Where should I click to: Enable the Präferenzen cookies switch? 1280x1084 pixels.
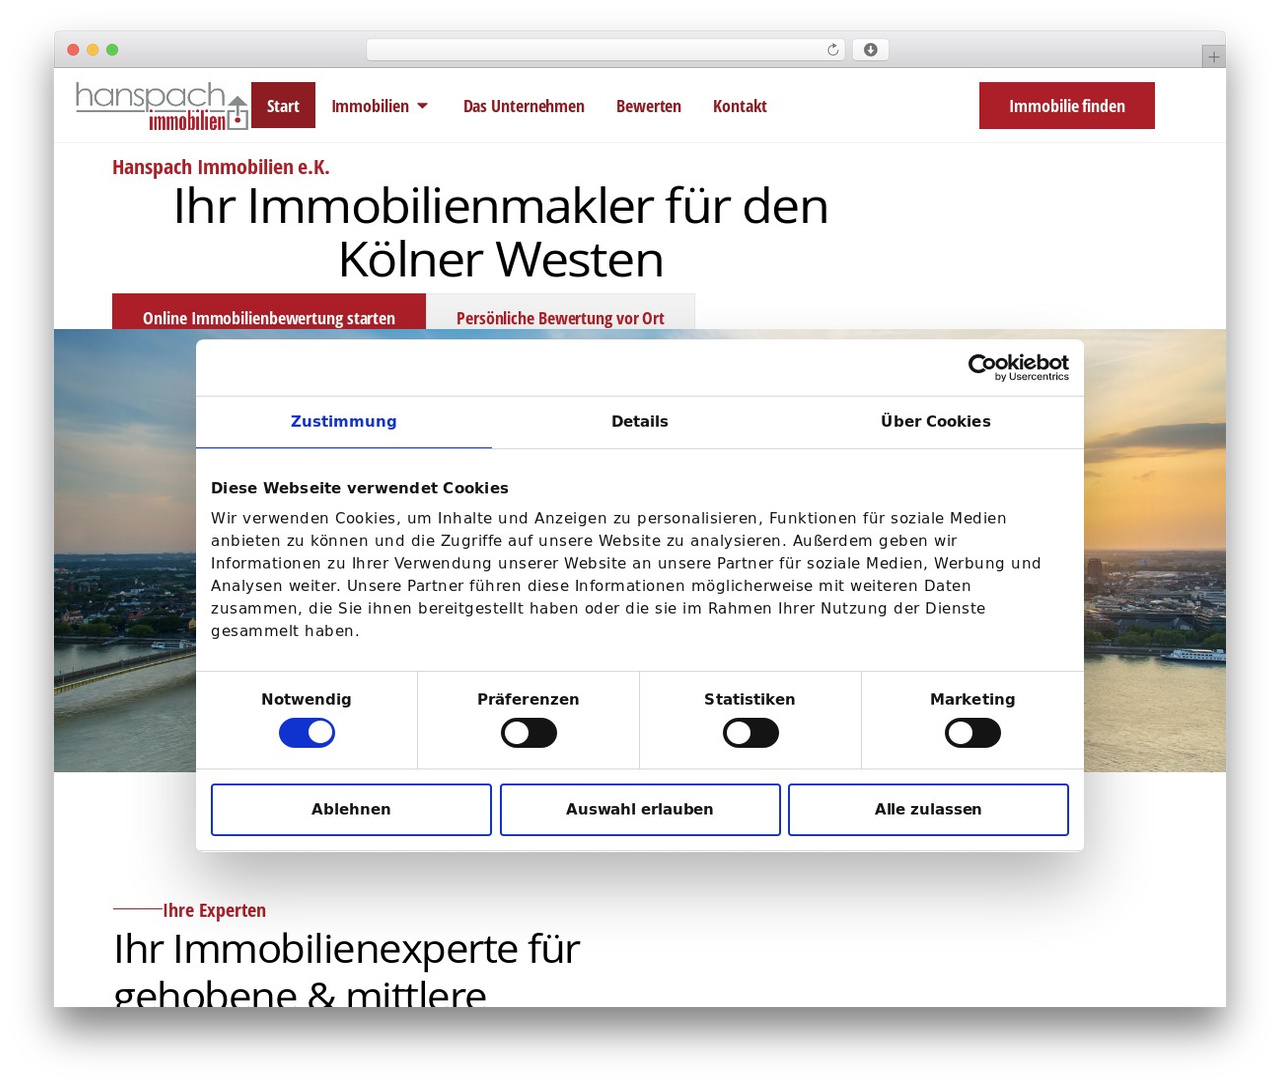[529, 733]
